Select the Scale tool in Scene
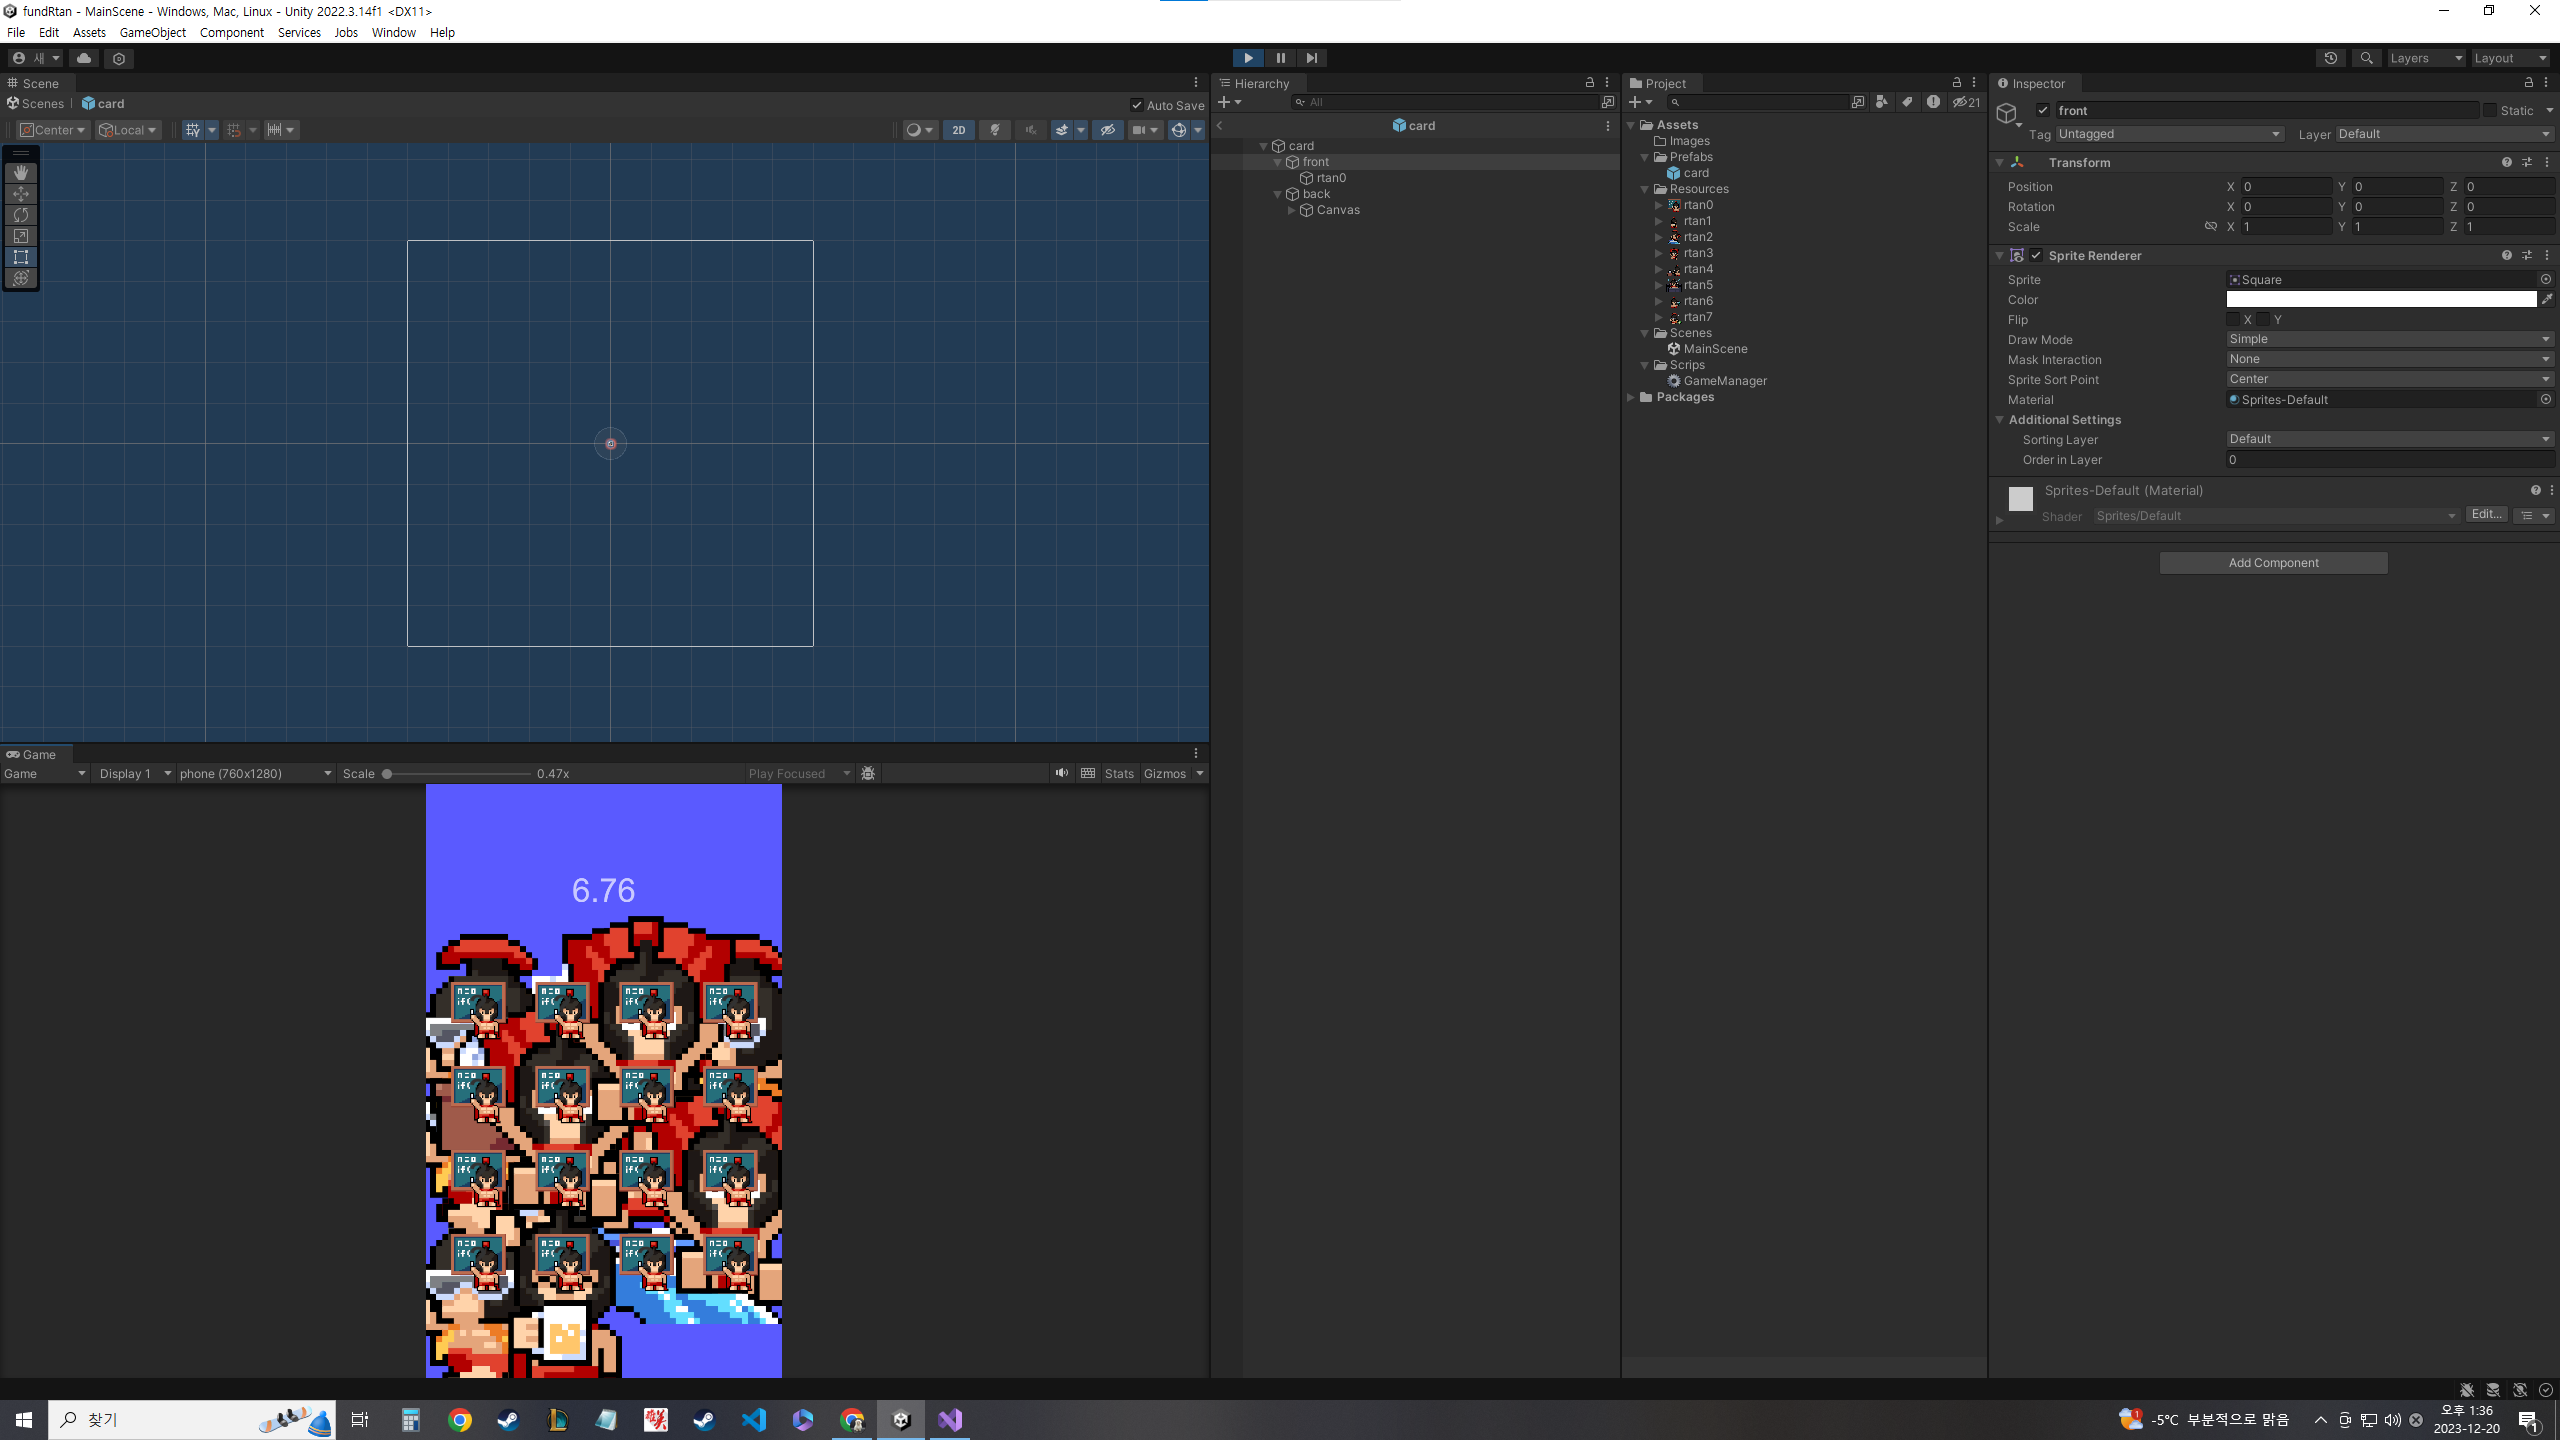 [21, 236]
